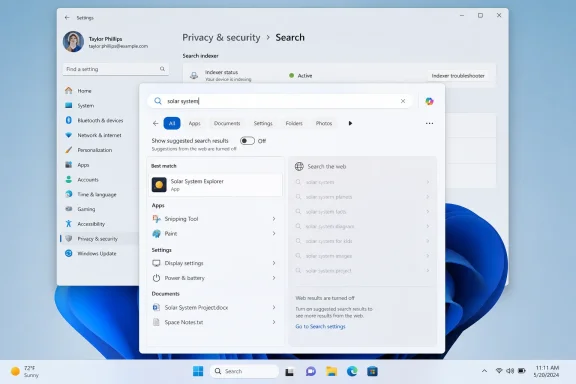Expand Display settings result chevron
The image size is (576, 384).
pyautogui.click(x=274, y=263)
